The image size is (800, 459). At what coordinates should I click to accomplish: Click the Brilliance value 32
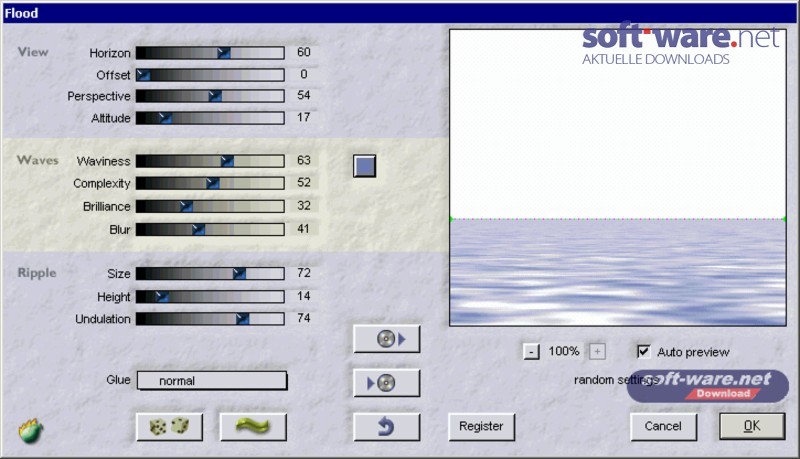(x=304, y=206)
